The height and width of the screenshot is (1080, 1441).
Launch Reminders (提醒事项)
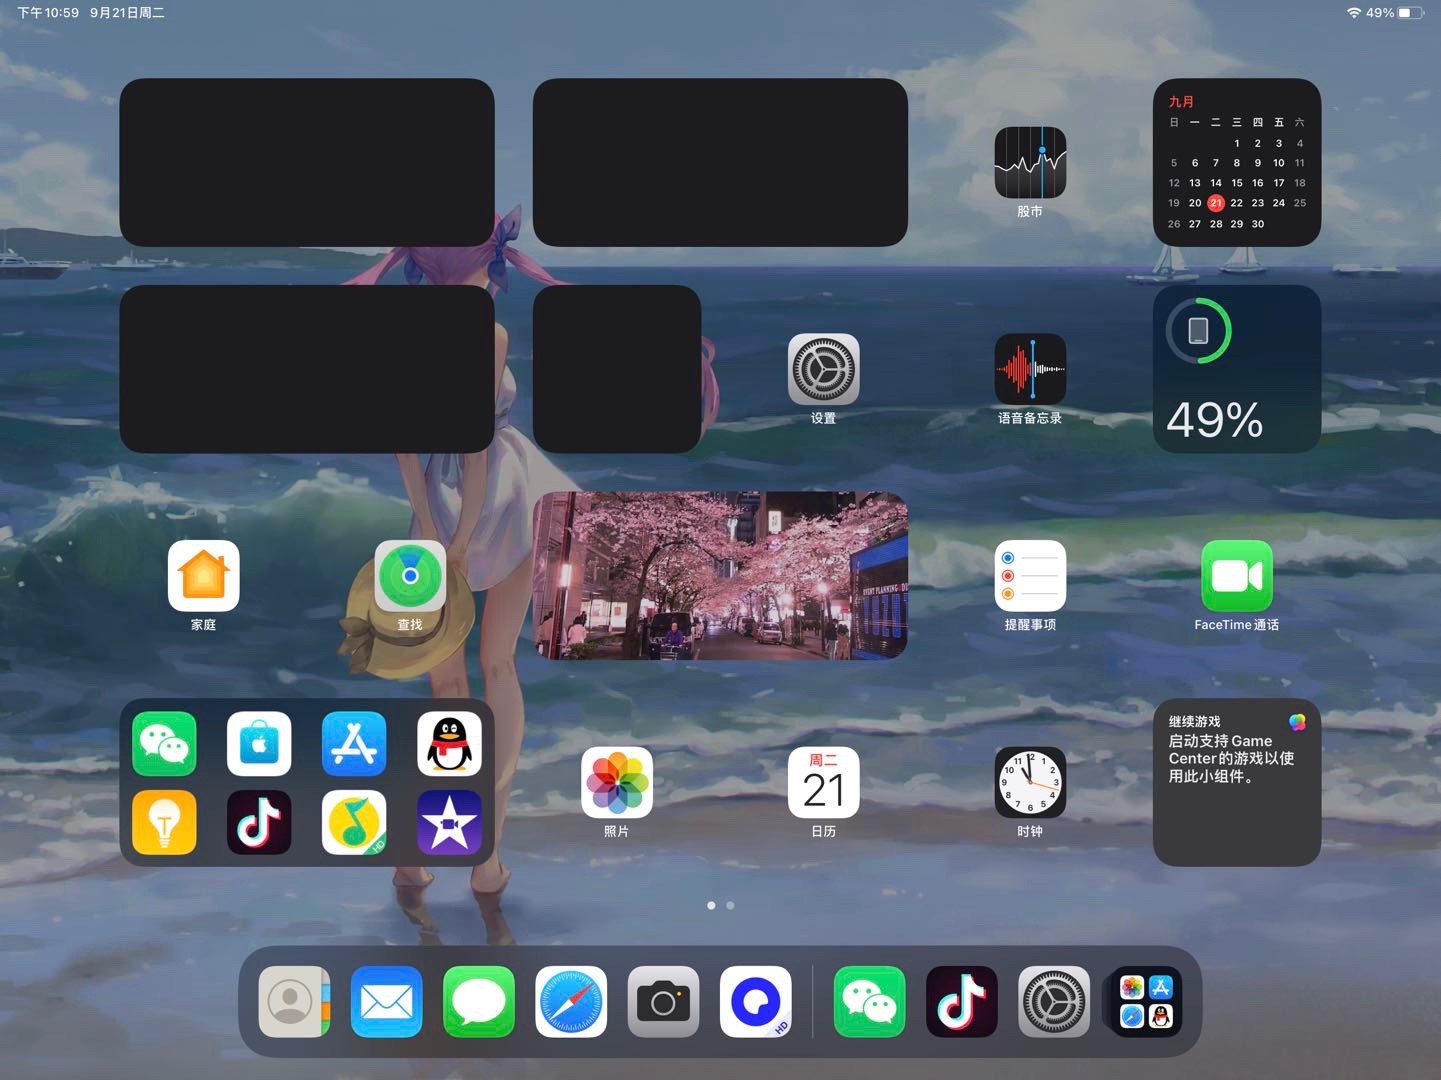(x=1030, y=576)
